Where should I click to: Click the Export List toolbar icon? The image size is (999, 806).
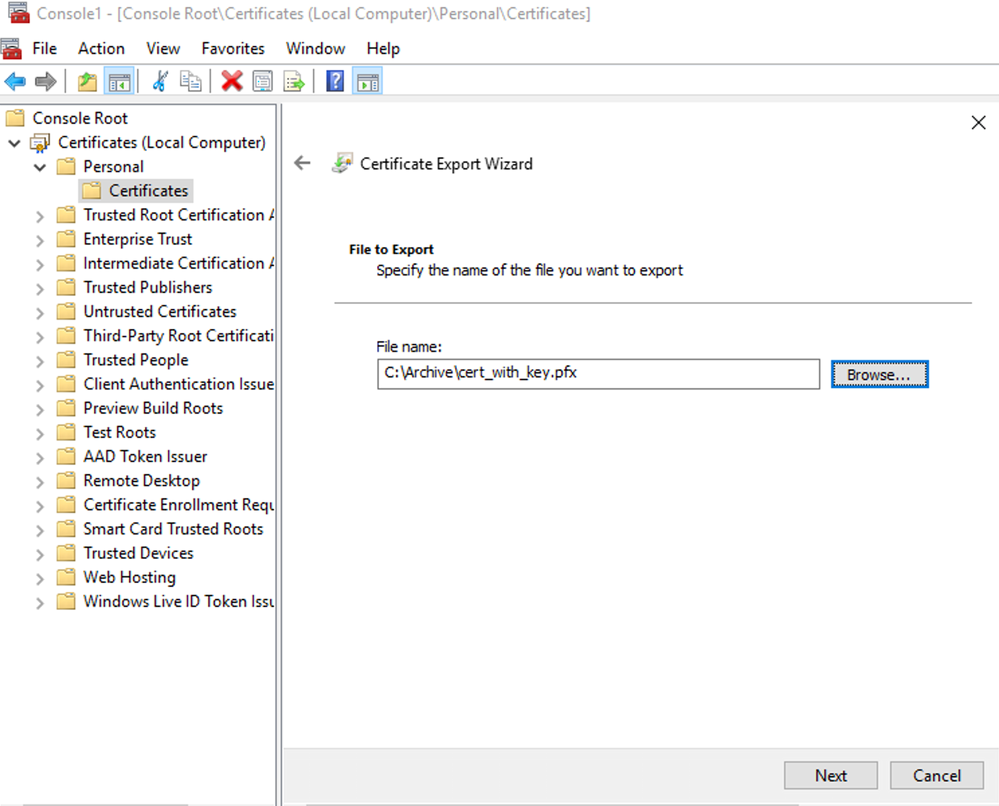point(293,82)
